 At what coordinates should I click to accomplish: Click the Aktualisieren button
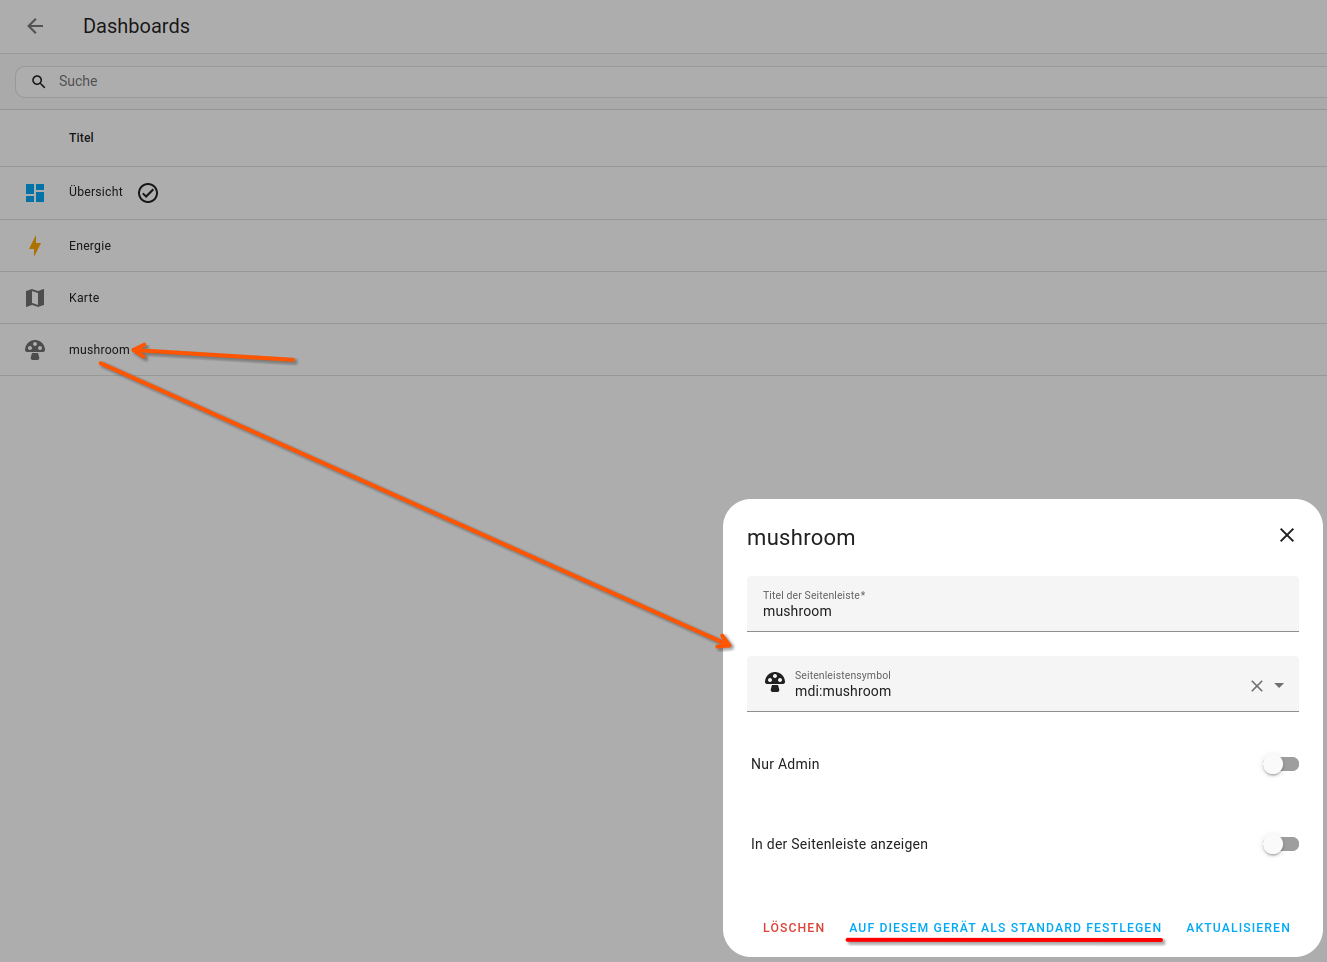[x=1238, y=928]
